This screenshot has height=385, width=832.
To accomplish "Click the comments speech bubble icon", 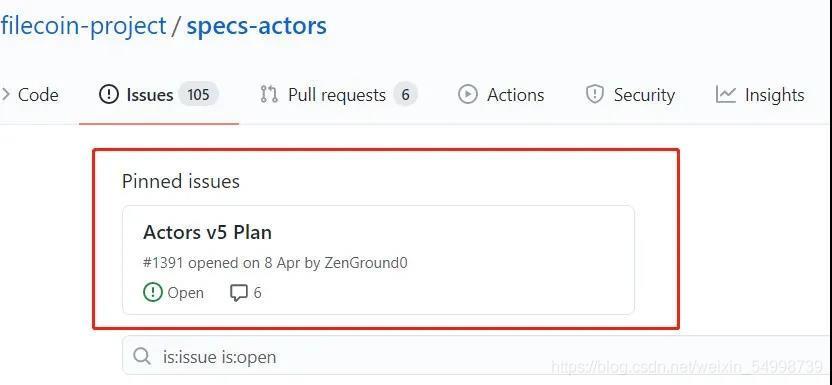I will [x=239, y=293].
